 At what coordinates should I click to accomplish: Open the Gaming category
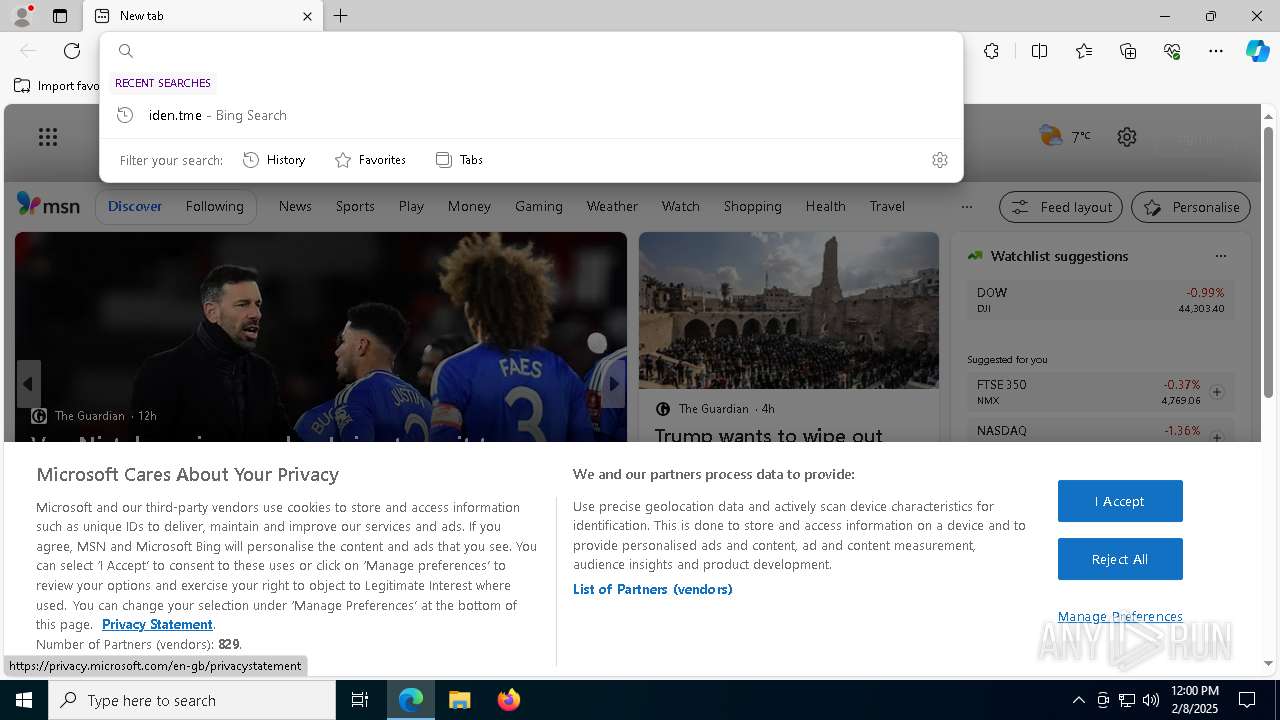[x=539, y=206]
